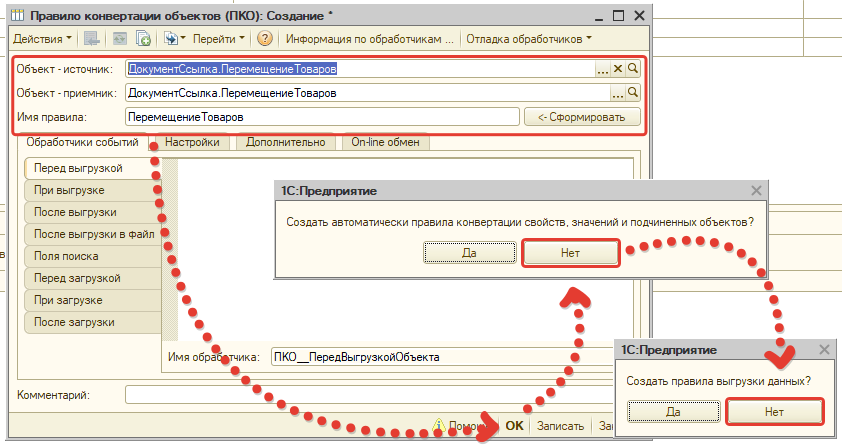Close the automatic conversion rules dialog
Image resolution: width=842 pixels, height=445 pixels.
pos(756,191)
